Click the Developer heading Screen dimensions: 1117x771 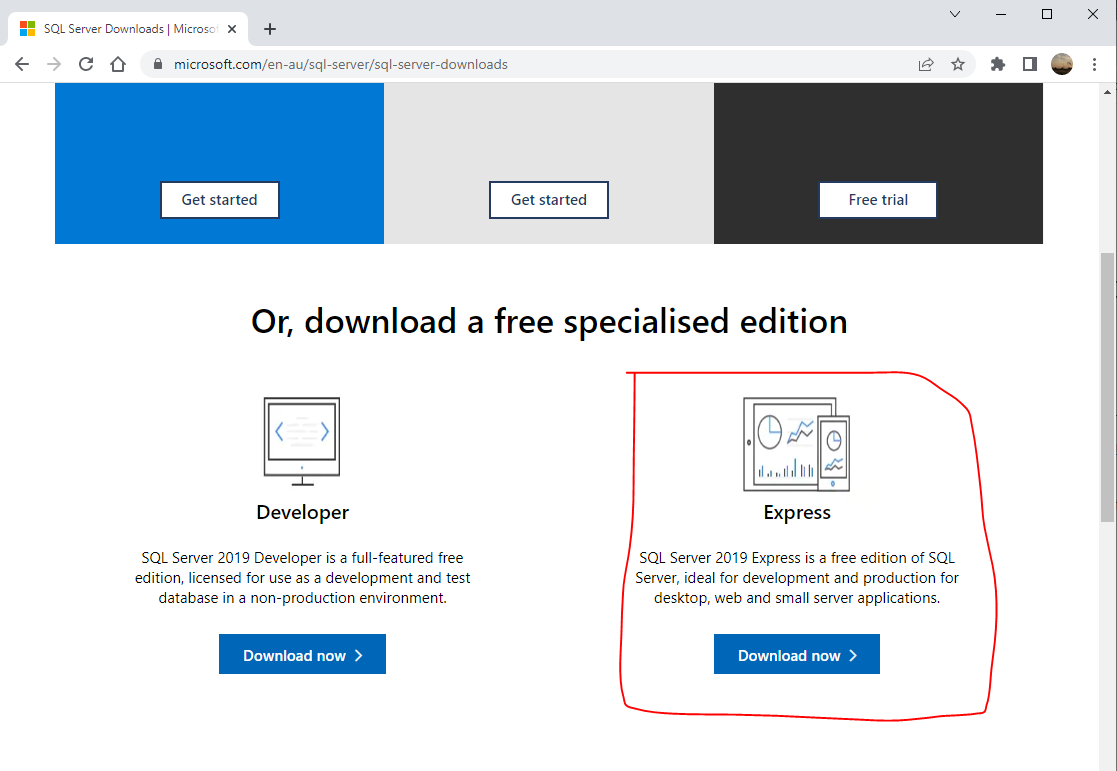pos(302,512)
